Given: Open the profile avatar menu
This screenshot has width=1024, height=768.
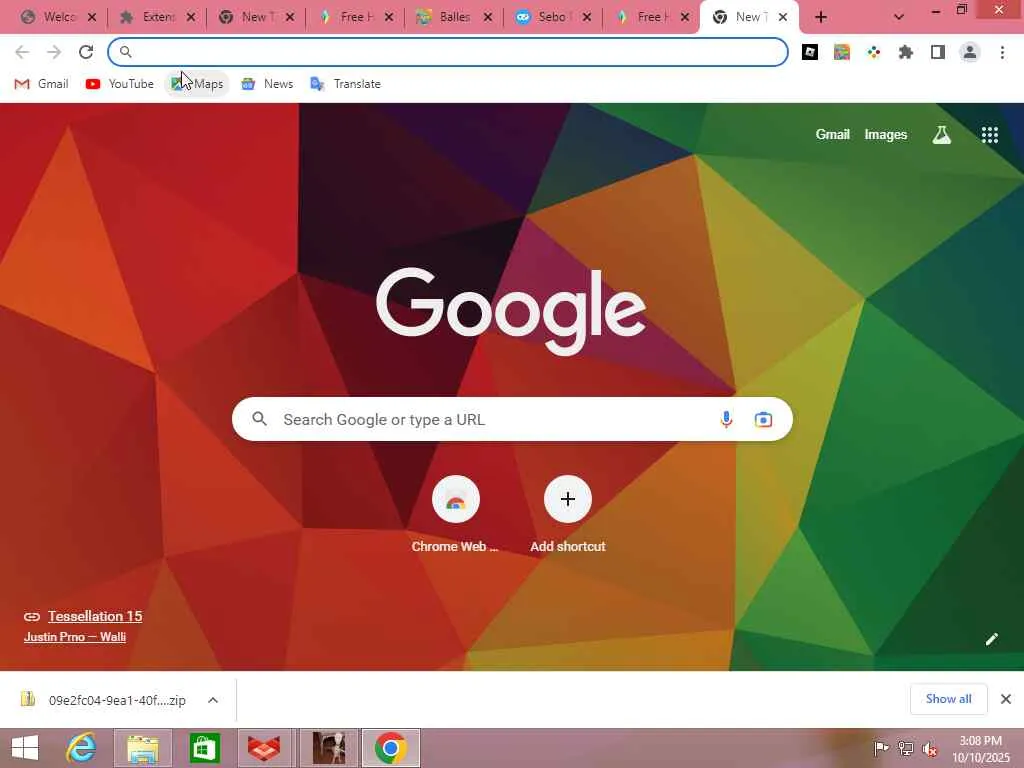Looking at the screenshot, I should click(970, 52).
